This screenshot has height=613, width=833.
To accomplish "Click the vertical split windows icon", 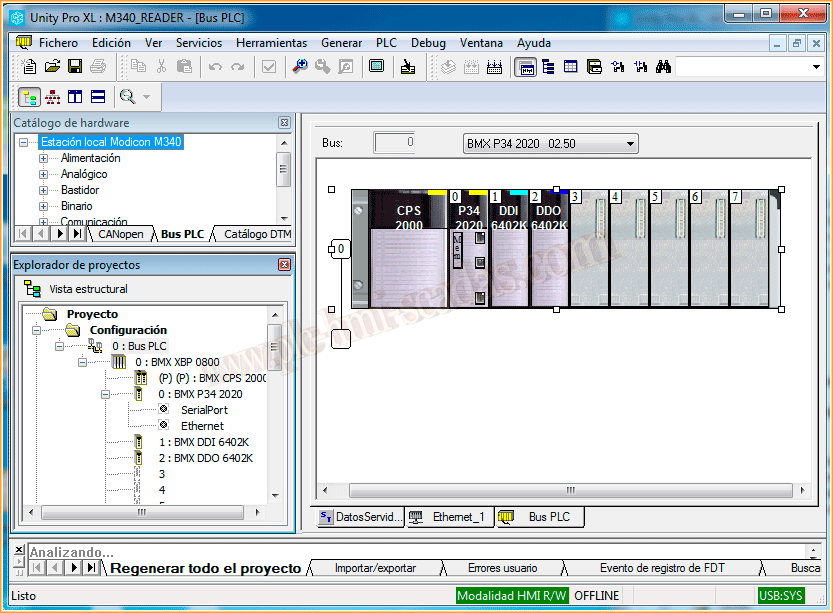I will coord(75,96).
